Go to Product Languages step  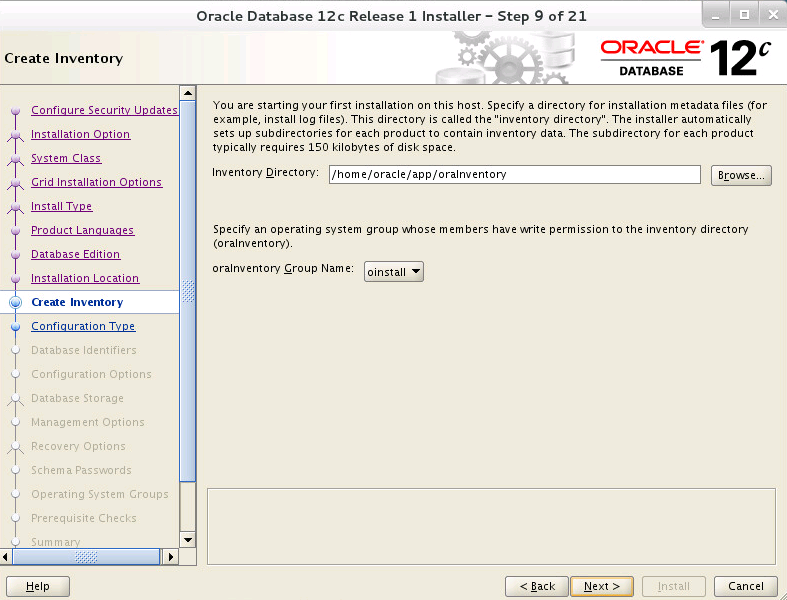pyautogui.click(x=82, y=230)
